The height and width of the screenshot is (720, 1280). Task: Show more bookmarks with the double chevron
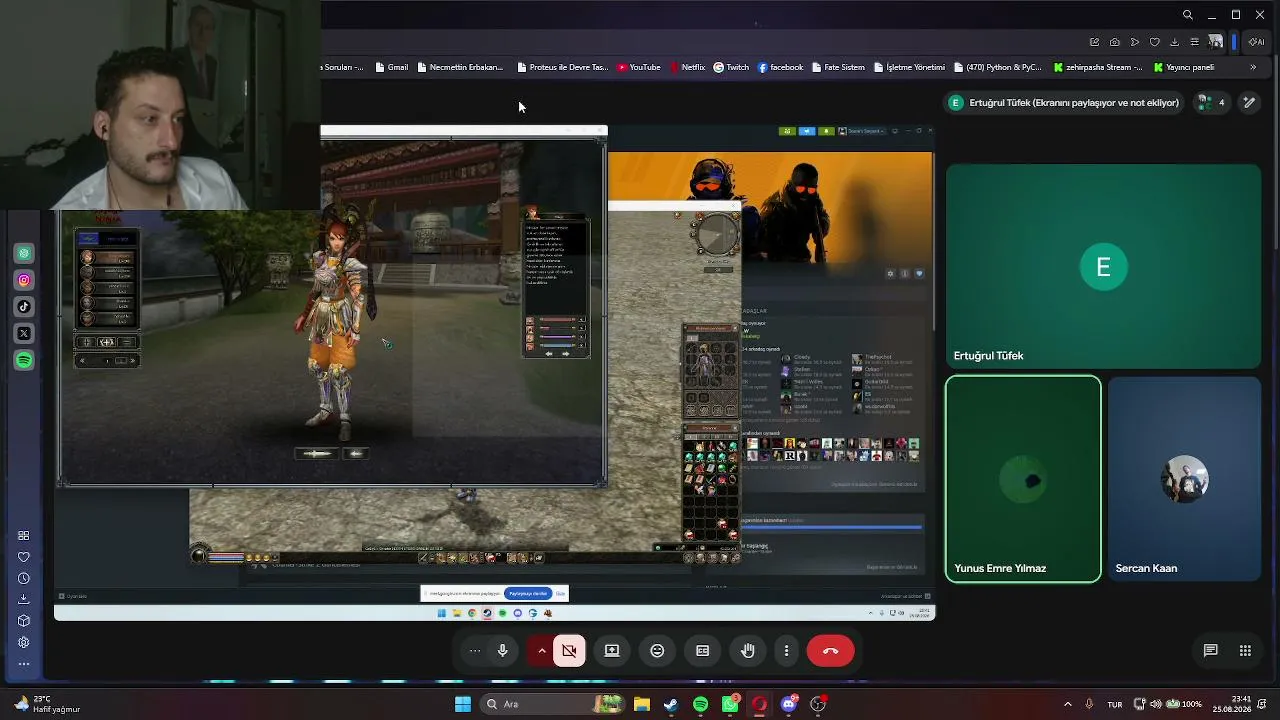[x=1253, y=67]
